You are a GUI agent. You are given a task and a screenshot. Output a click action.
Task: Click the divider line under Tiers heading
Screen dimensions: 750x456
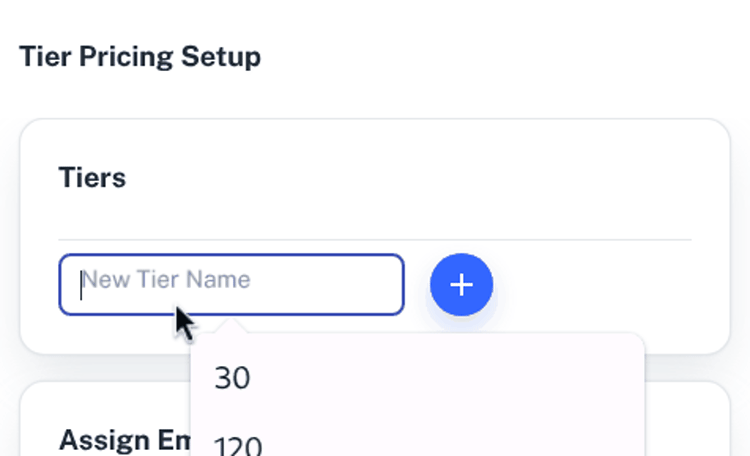tap(375, 240)
